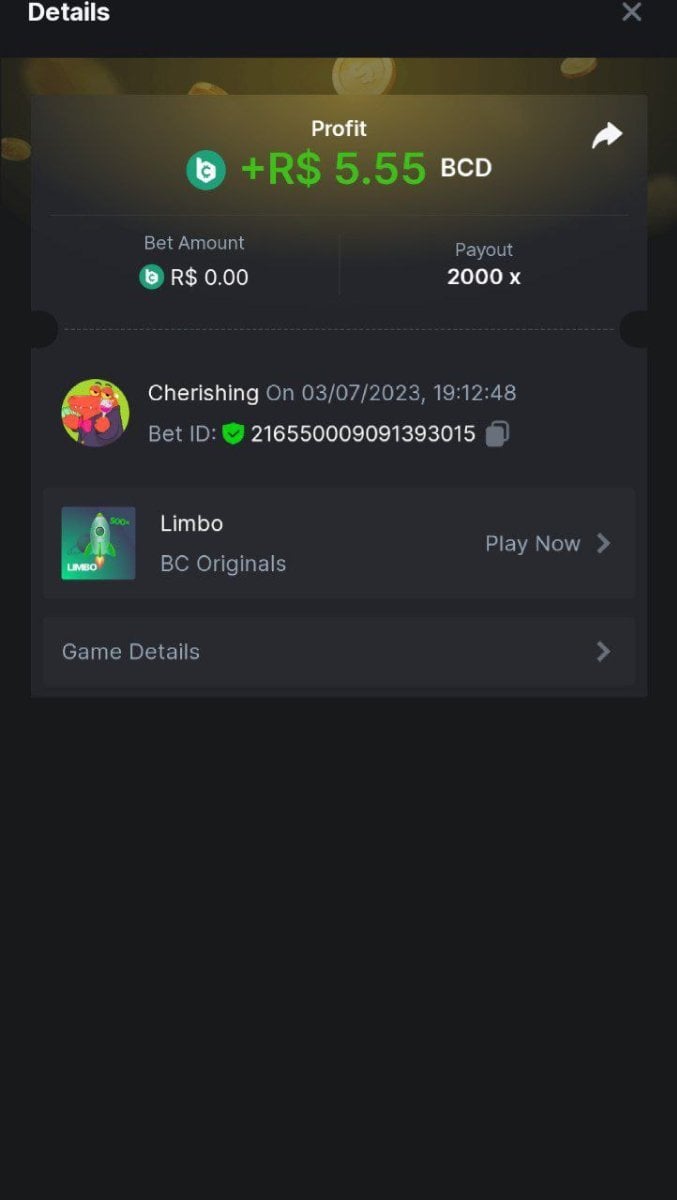Viewport: 677px width, 1200px height.
Task: Click the Bet ID number 216550009091393015
Action: [363, 434]
